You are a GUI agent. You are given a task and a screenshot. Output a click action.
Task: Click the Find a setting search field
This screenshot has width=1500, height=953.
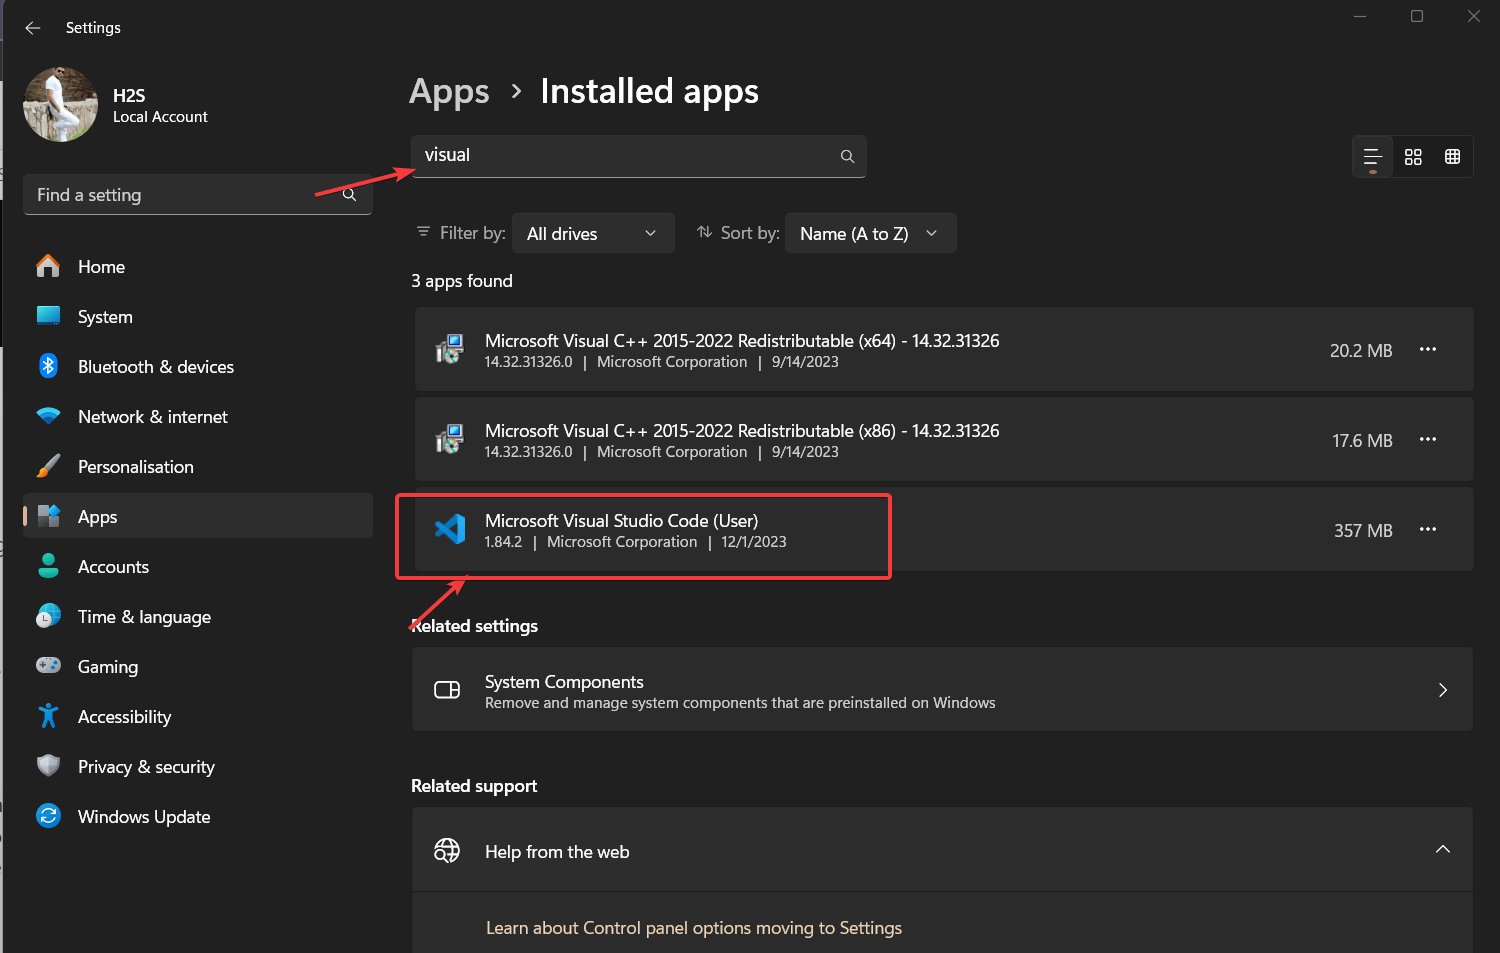[180, 195]
